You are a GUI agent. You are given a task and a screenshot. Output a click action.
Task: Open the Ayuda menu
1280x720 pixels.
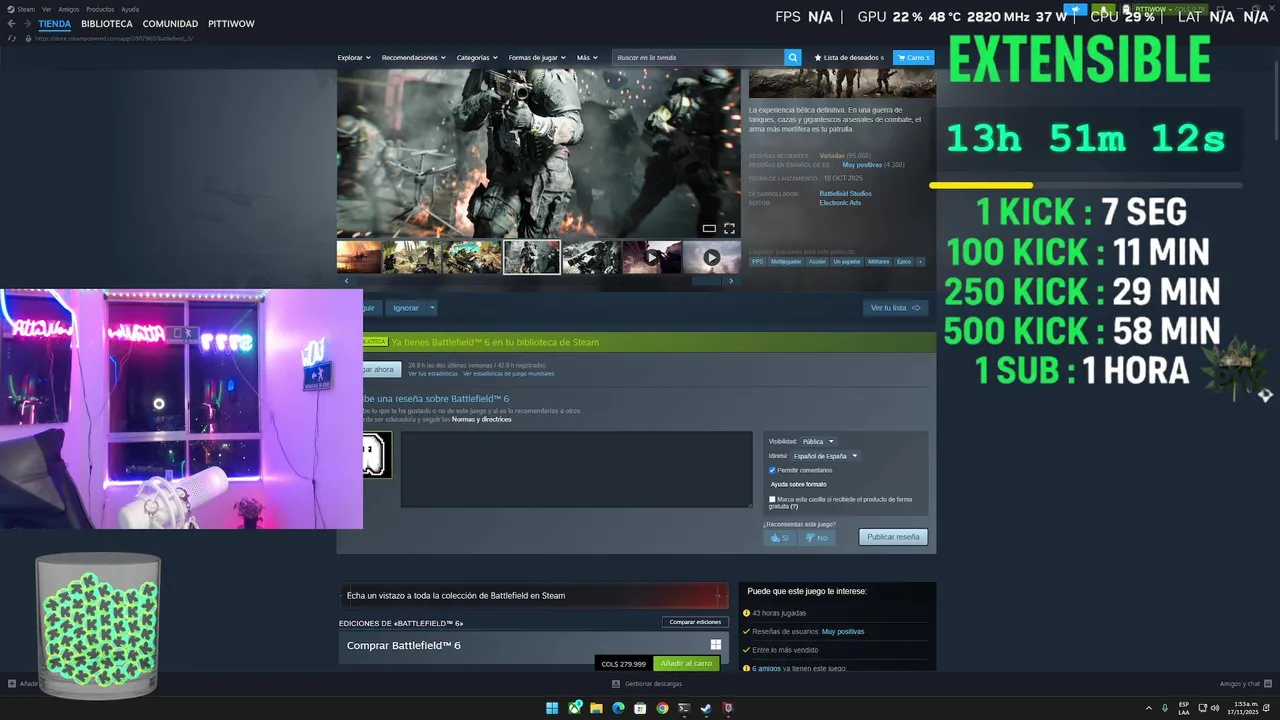click(130, 9)
